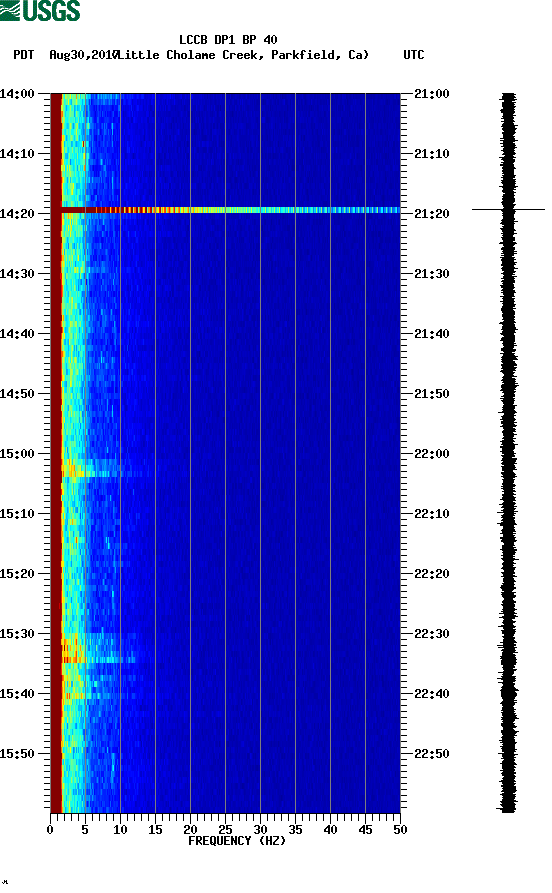The height and width of the screenshot is (893, 552).
Task: Click the bright energy burst just after 15:00
Action: pyautogui.click(x=91, y=468)
